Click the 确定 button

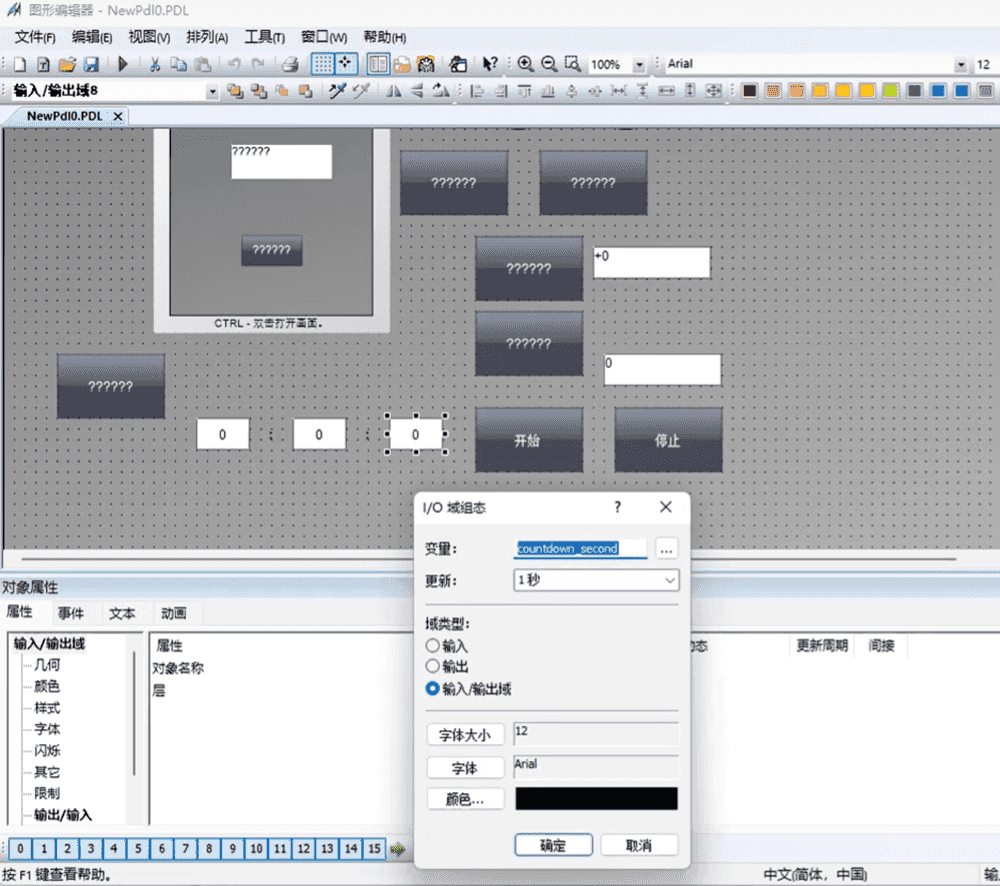[x=553, y=845]
